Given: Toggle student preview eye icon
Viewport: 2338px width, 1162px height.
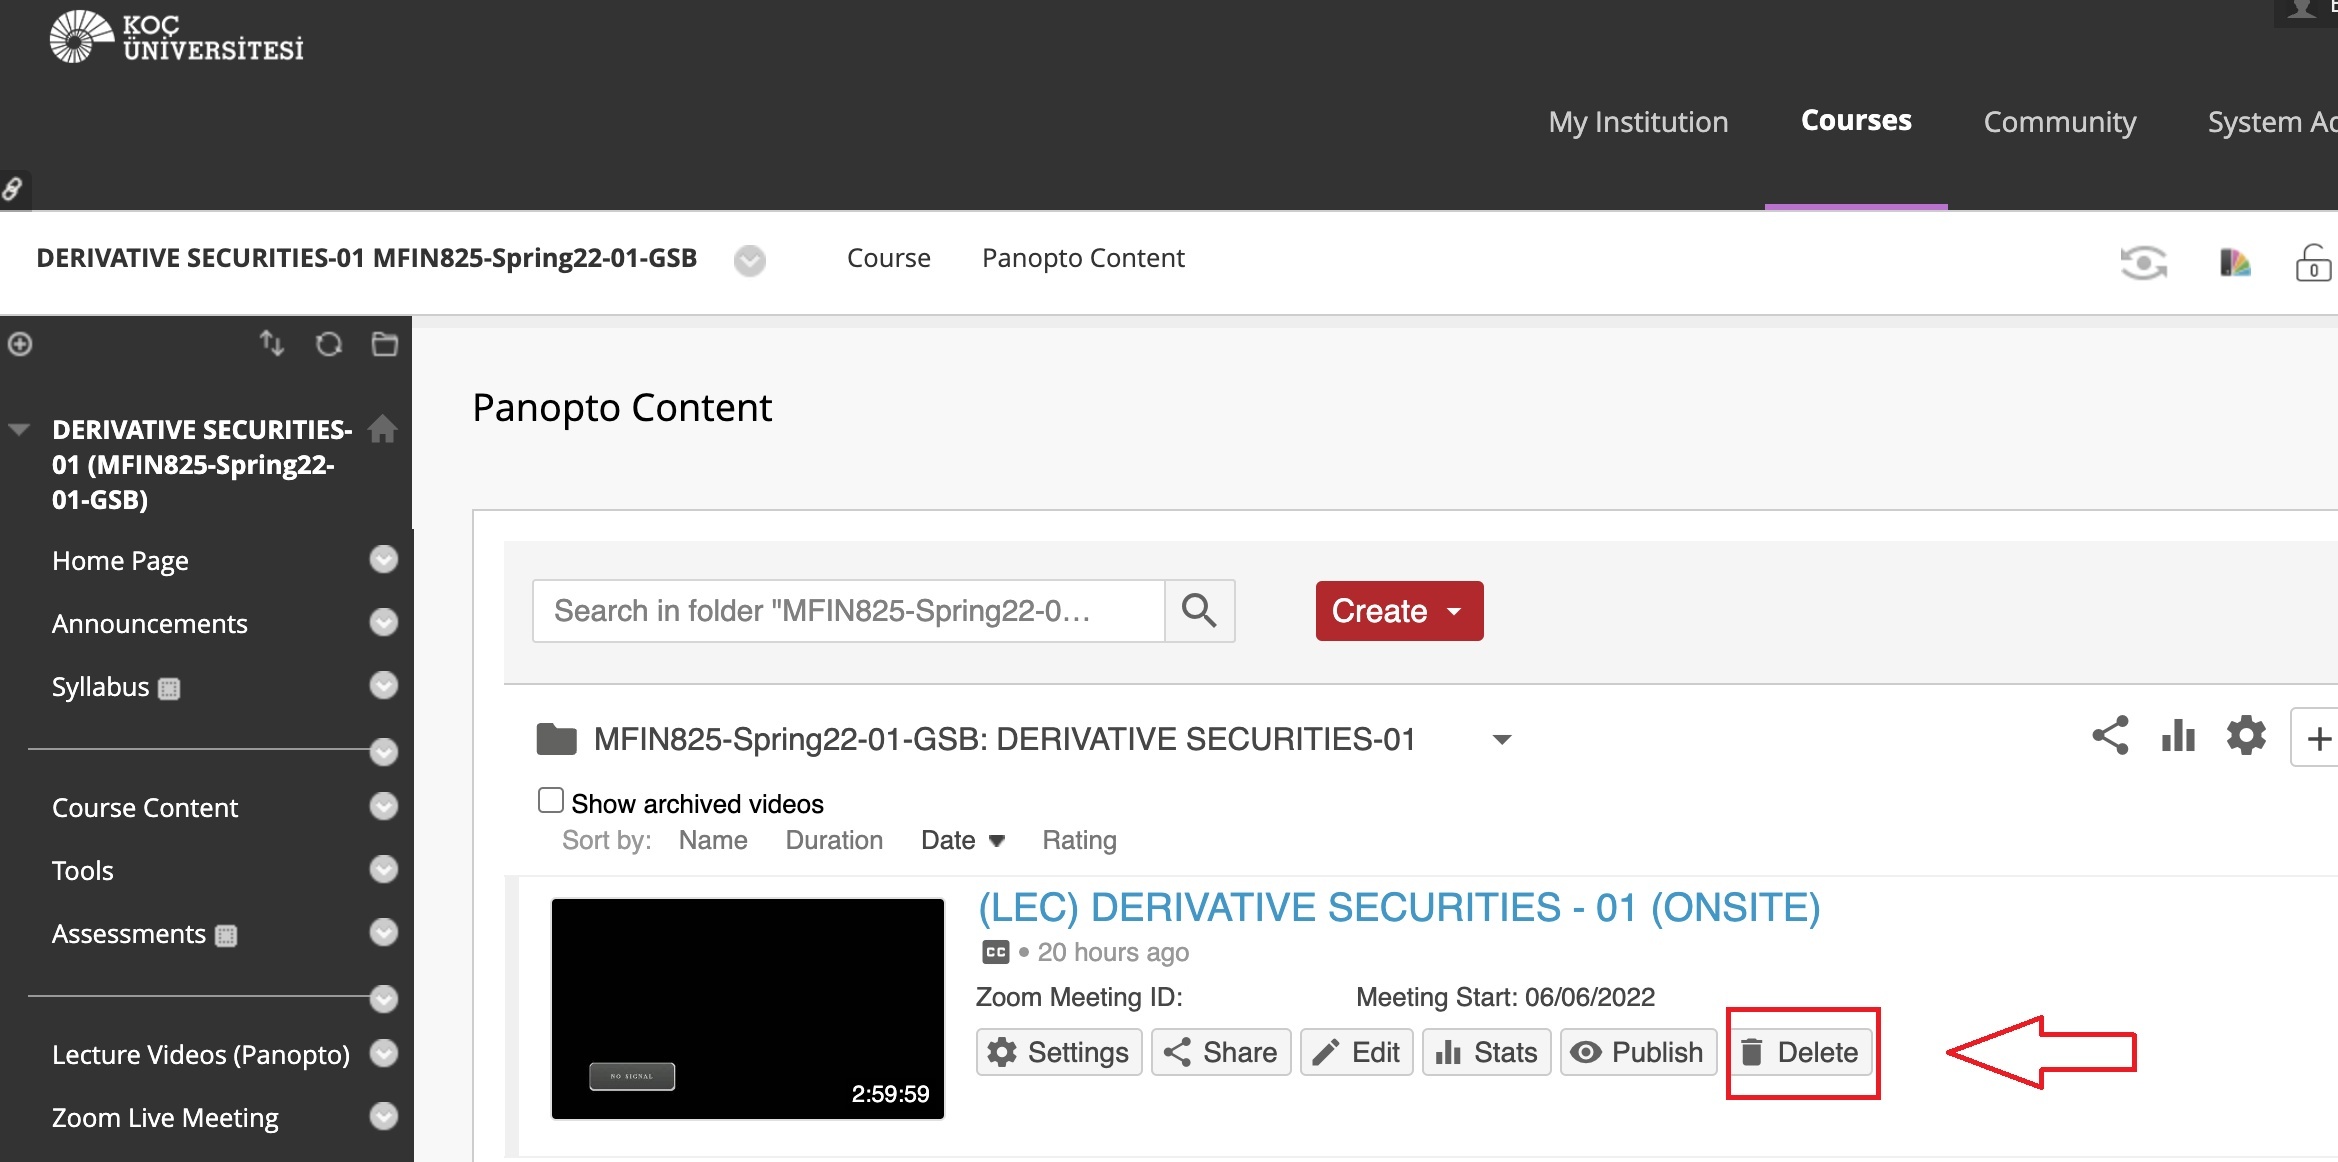Looking at the screenshot, I should pyautogui.click(x=2143, y=263).
